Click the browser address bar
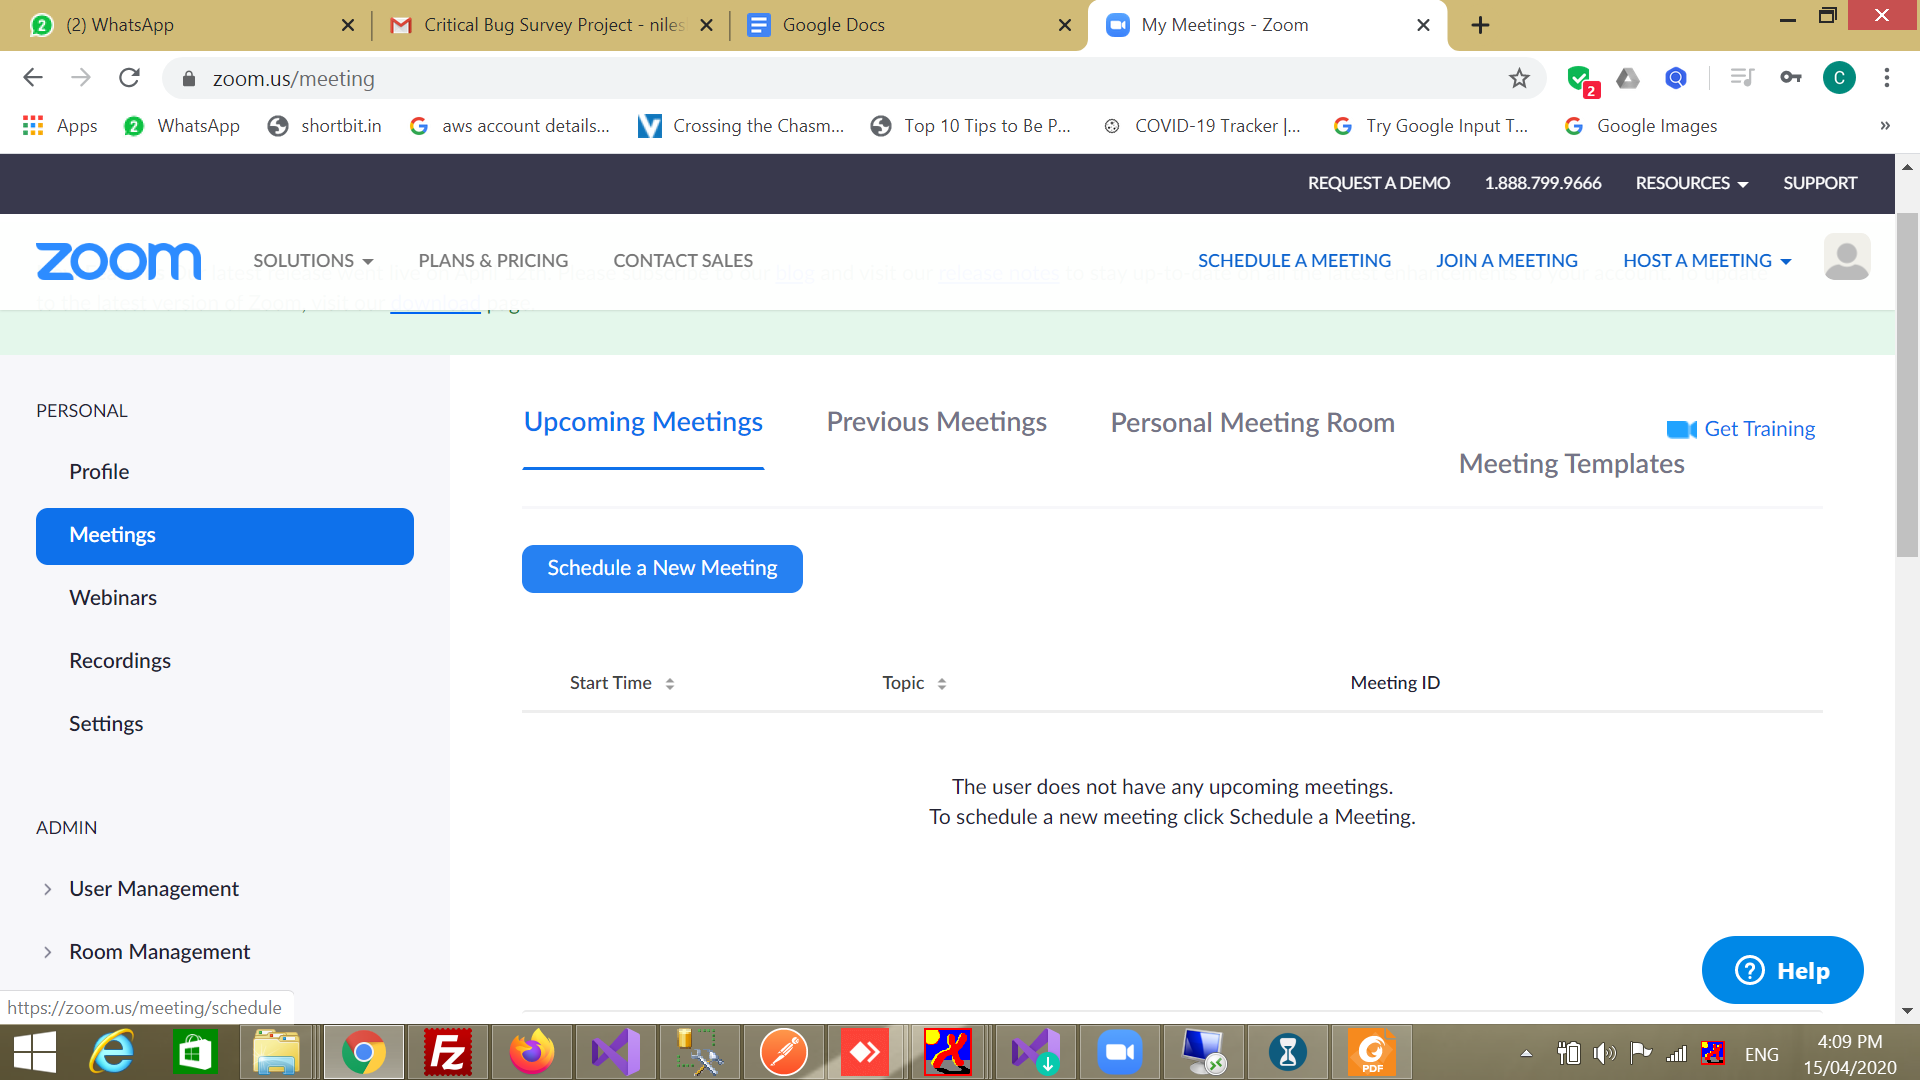This screenshot has width=1920, height=1080. 800,79
